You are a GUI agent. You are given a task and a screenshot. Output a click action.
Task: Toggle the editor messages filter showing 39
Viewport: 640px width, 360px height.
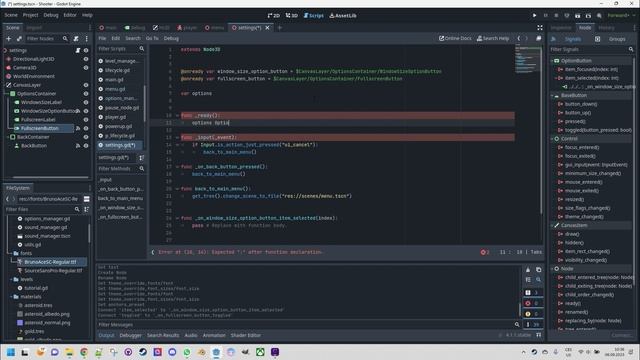[533, 324]
